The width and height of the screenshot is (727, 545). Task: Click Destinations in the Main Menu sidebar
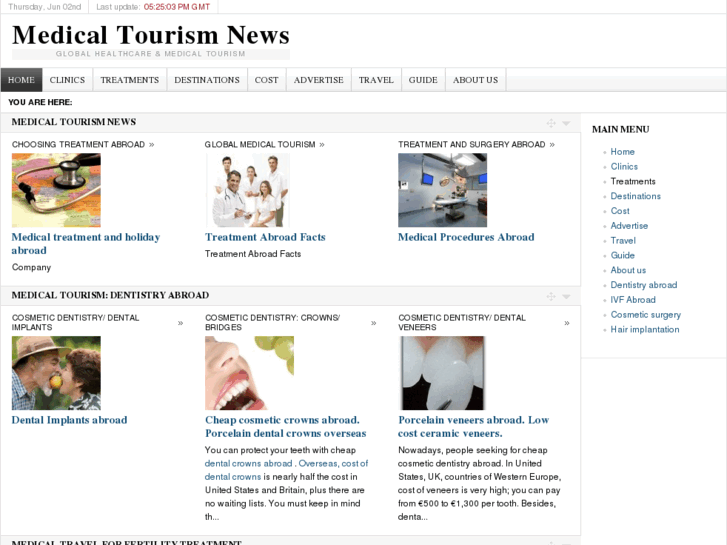pyautogui.click(x=635, y=196)
